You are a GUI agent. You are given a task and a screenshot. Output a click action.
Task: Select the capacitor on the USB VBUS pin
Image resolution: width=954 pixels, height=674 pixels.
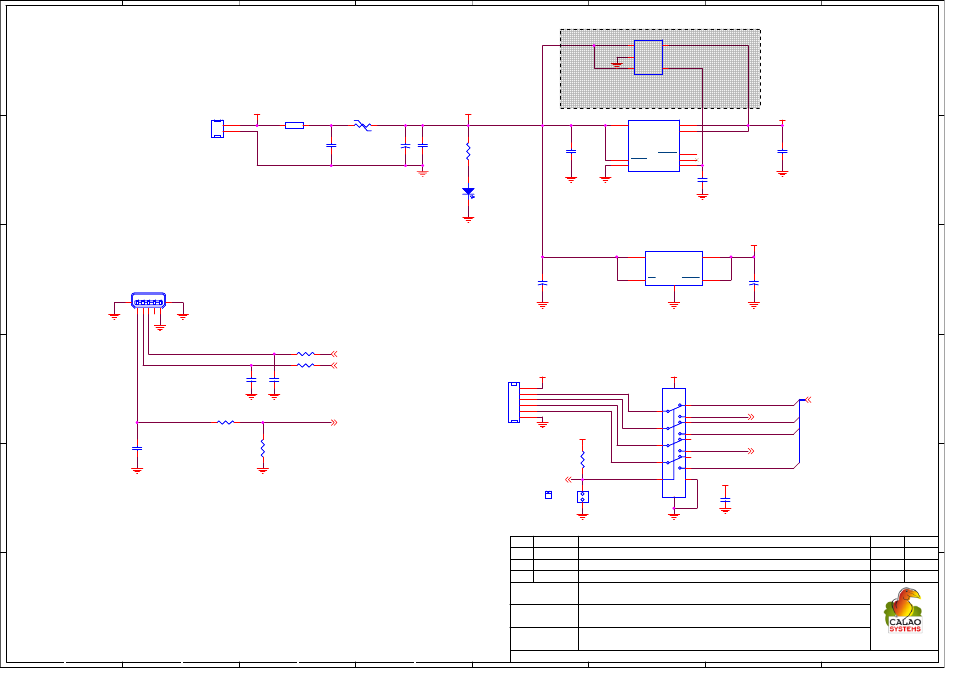coord(138,448)
